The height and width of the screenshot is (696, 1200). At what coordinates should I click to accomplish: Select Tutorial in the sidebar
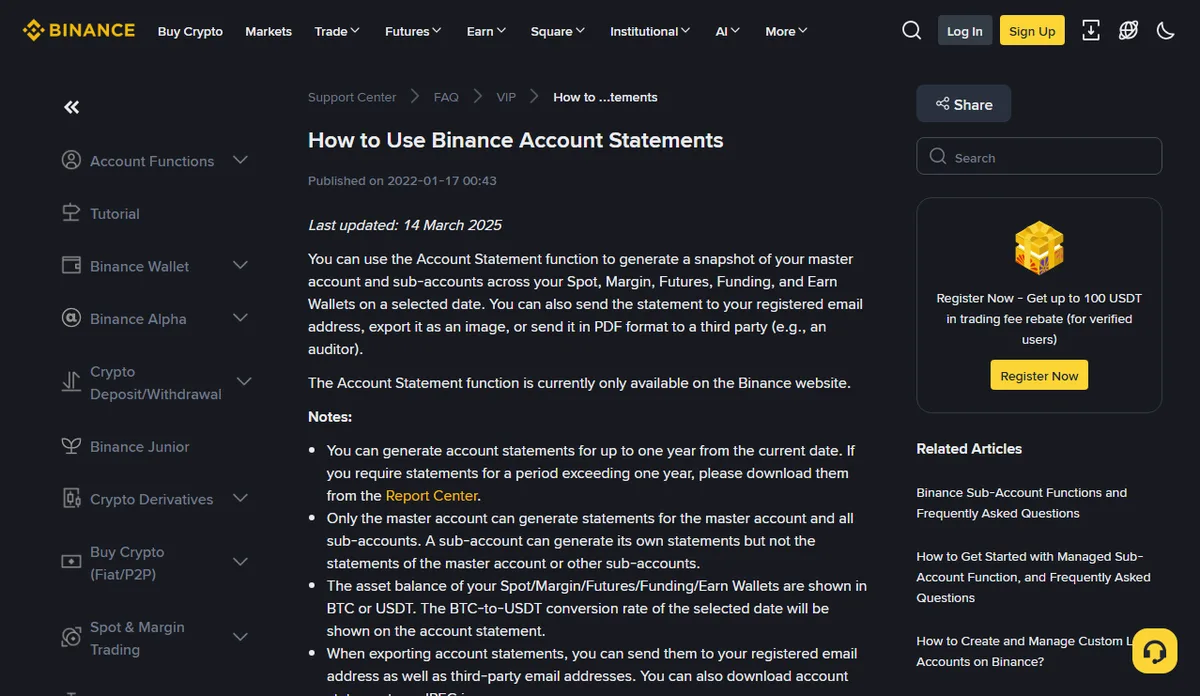(x=115, y=213)
